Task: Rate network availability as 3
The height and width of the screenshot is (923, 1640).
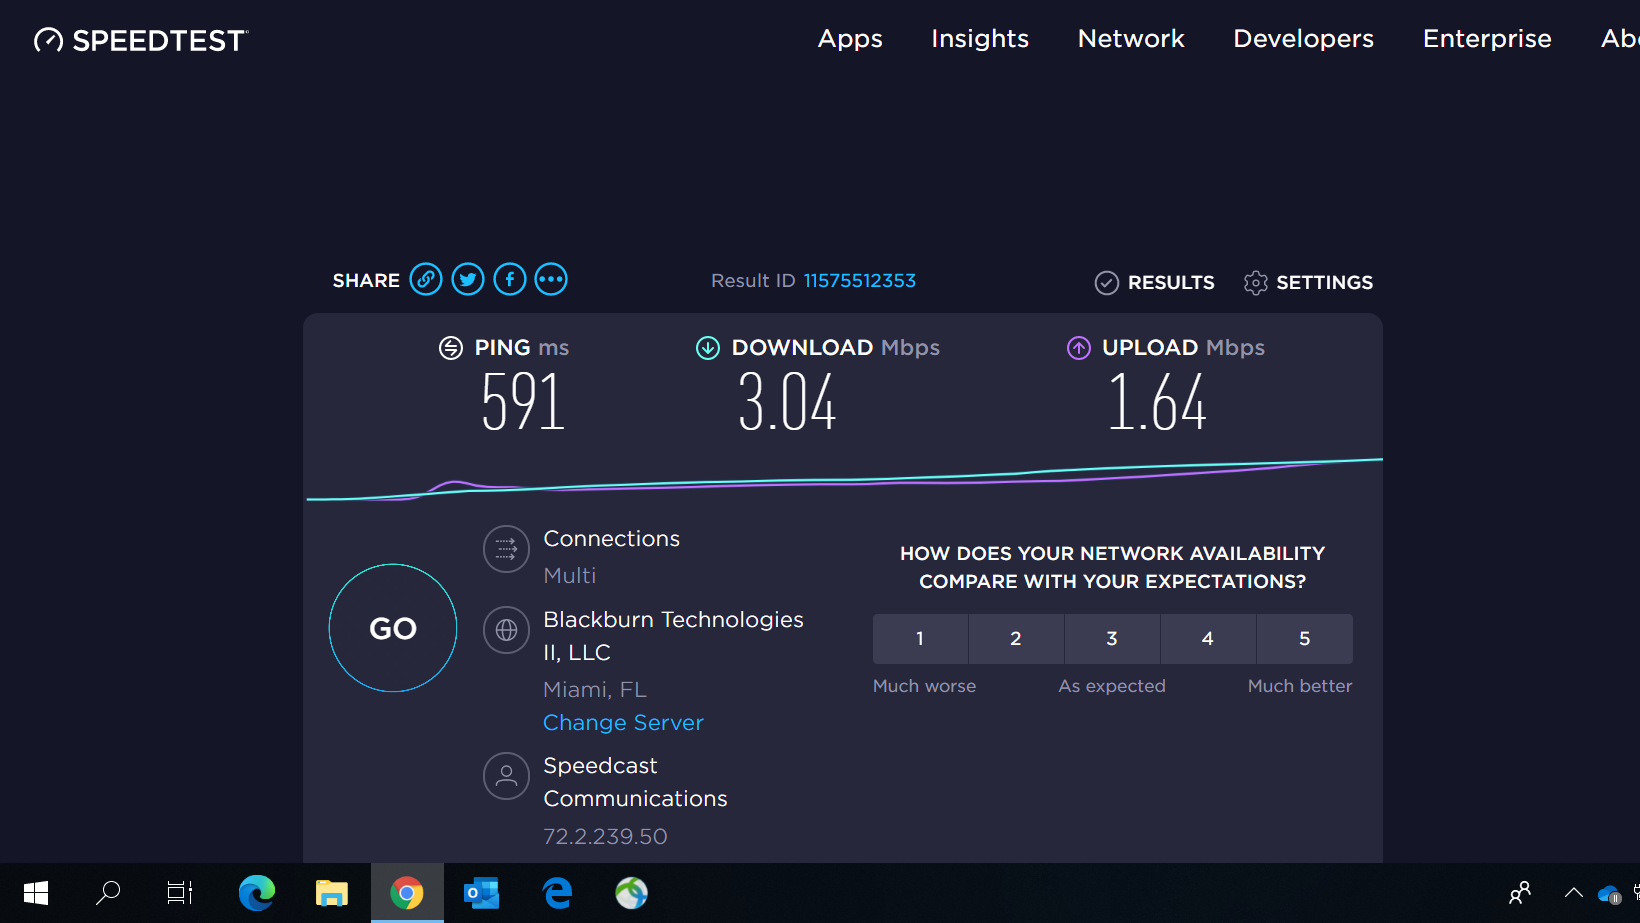Action: click(x=1112, y=639)
